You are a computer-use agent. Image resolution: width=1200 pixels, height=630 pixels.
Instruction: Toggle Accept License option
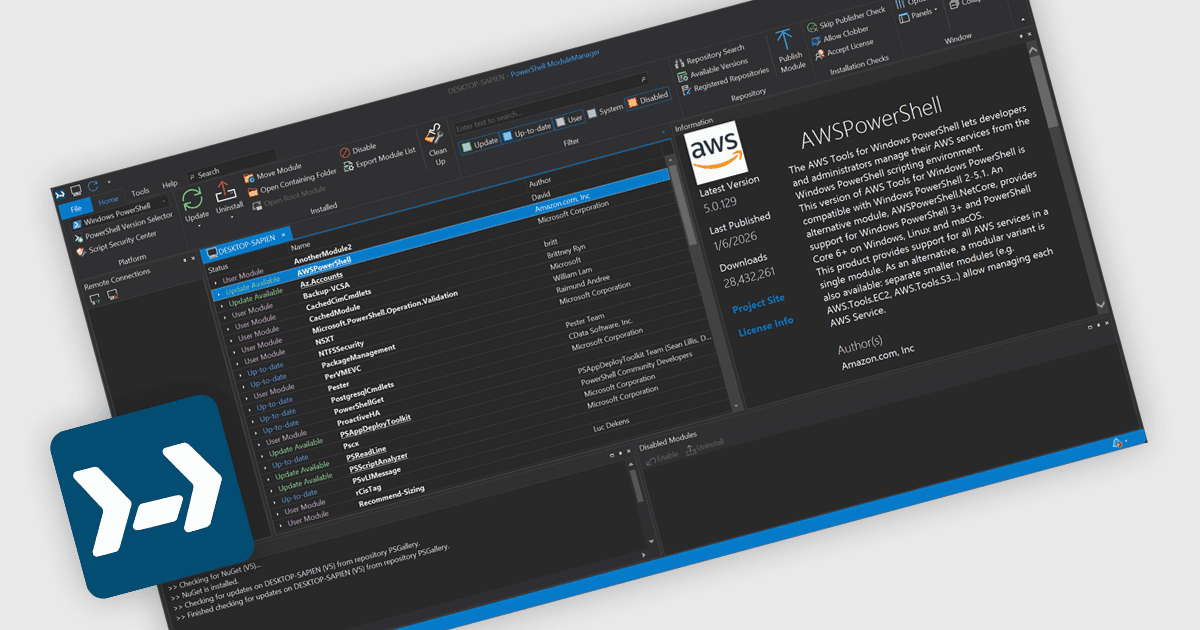842,49
